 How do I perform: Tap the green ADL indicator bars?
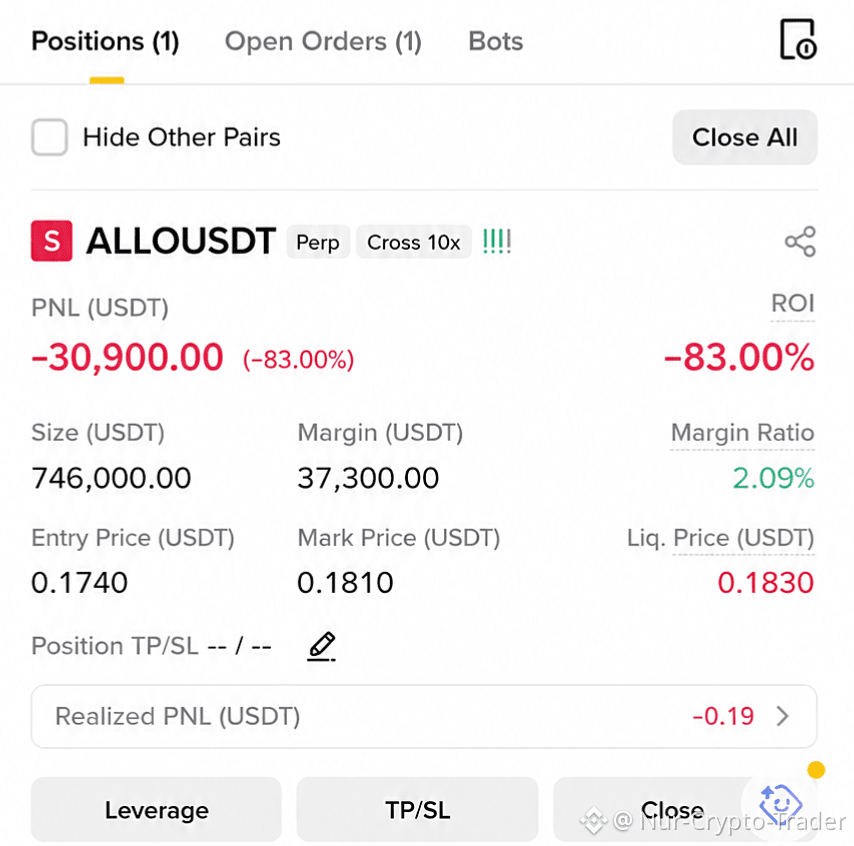[497, 241]
